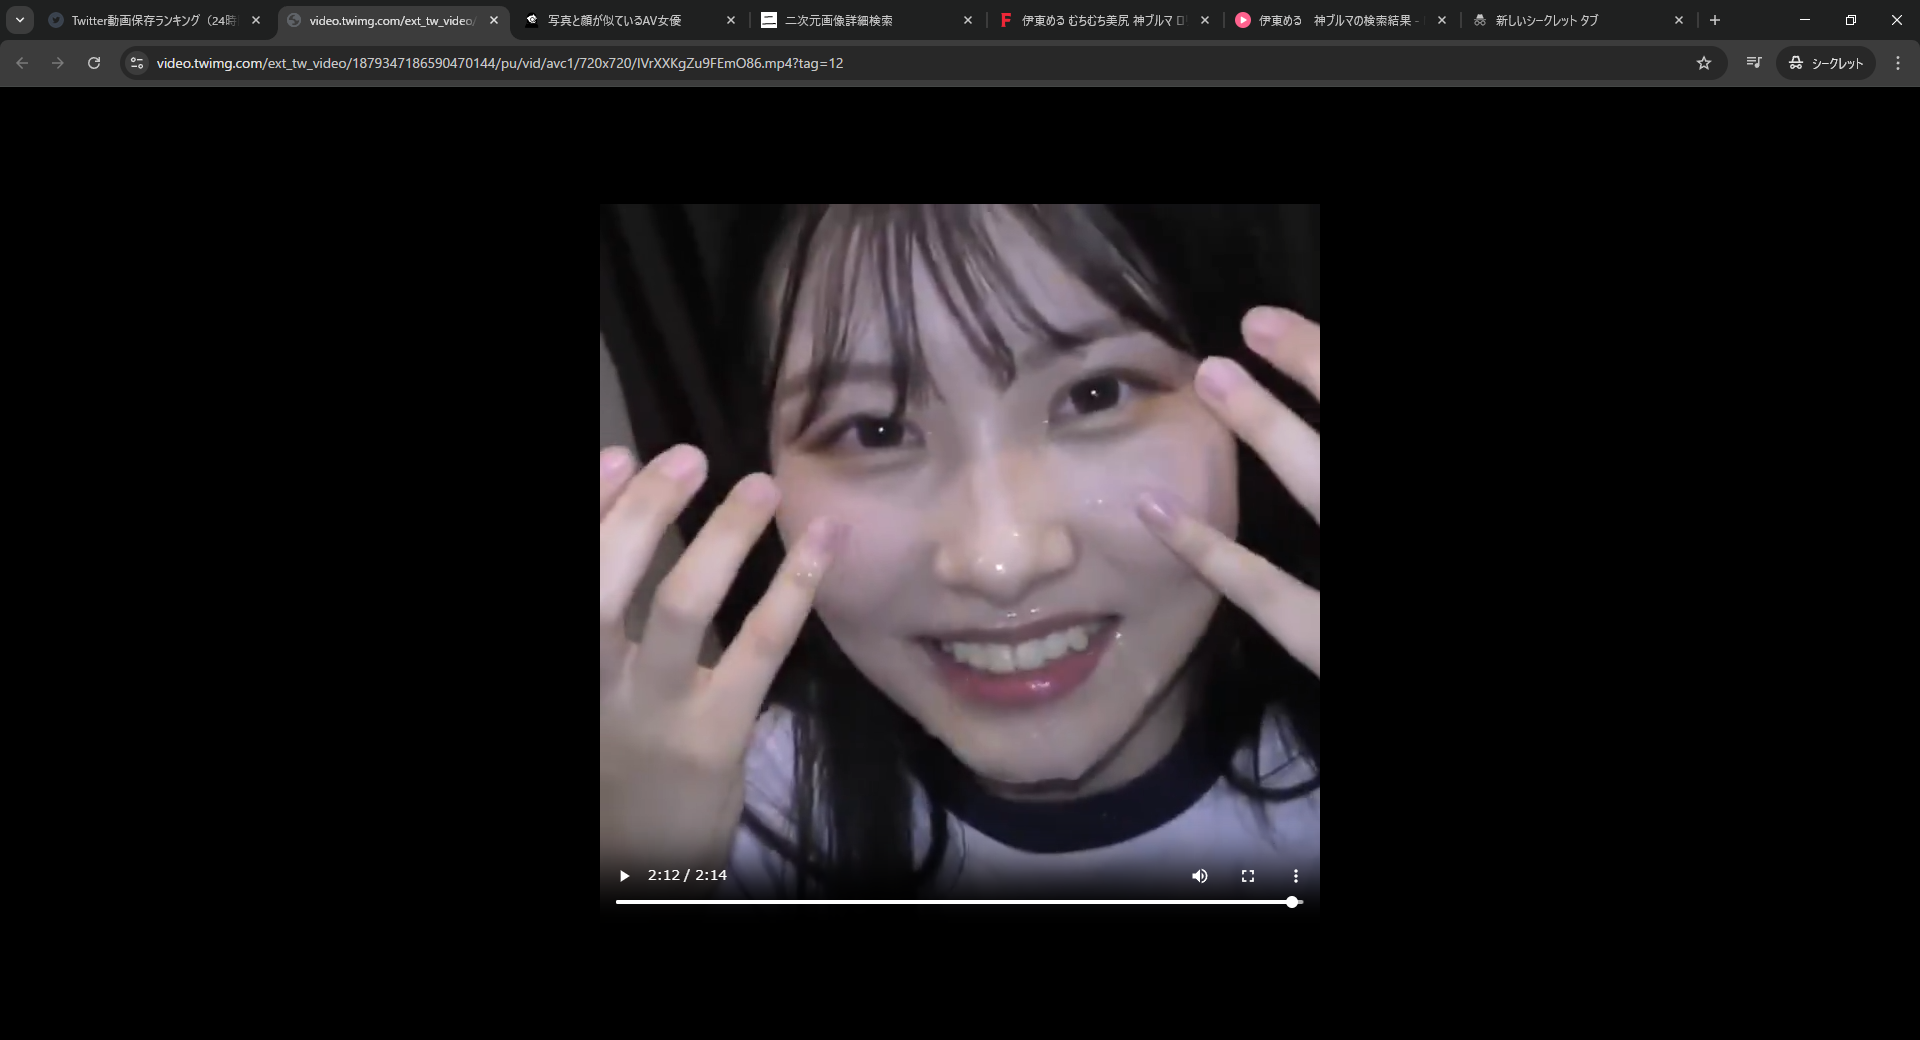Open the Chrome three-dot menu
This screenshot has width=1920, height=1040.
pyautogui.click(x=1897, y=63)
